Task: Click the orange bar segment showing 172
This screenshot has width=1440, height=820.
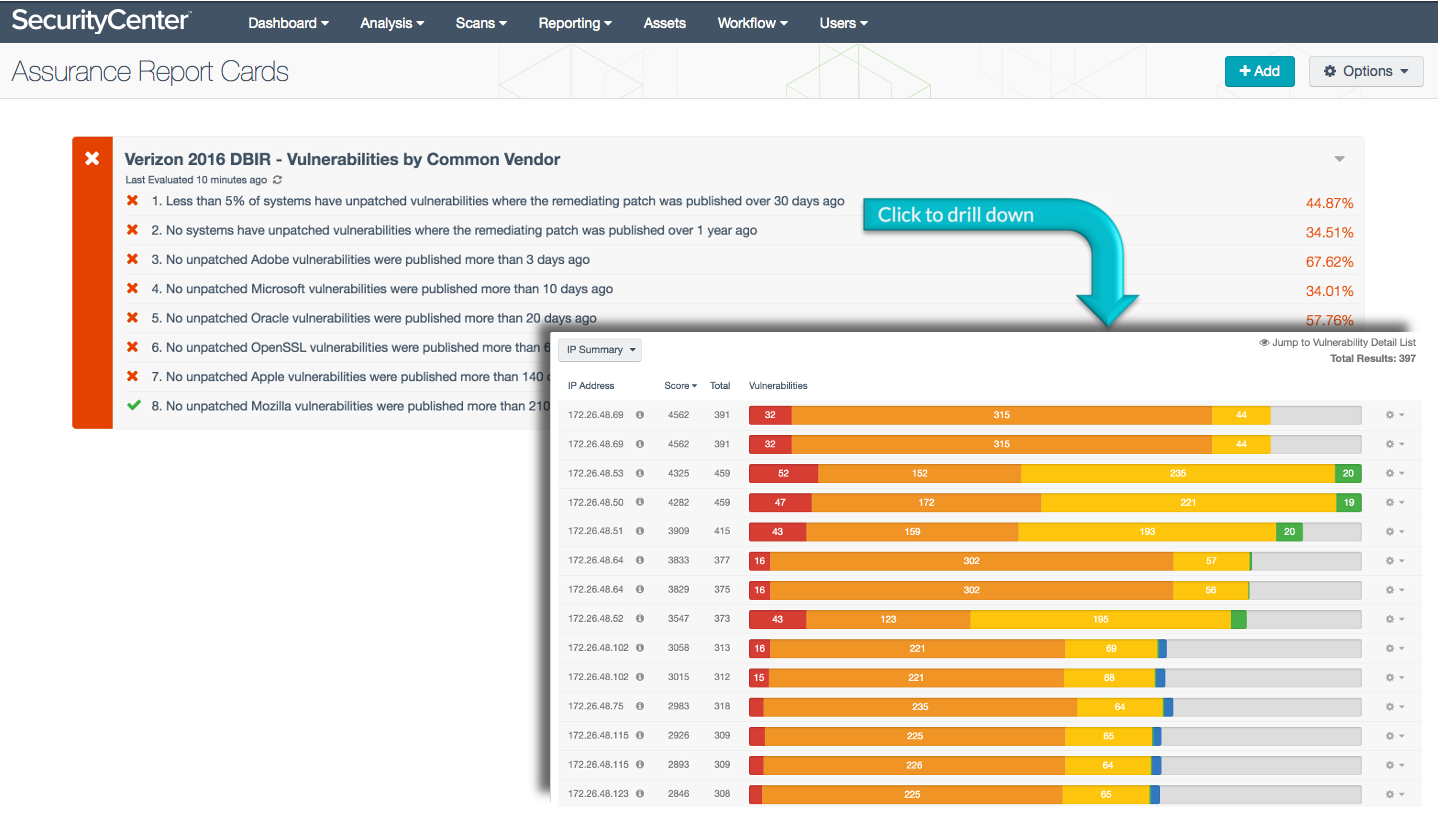Action: tap(926, 502)
